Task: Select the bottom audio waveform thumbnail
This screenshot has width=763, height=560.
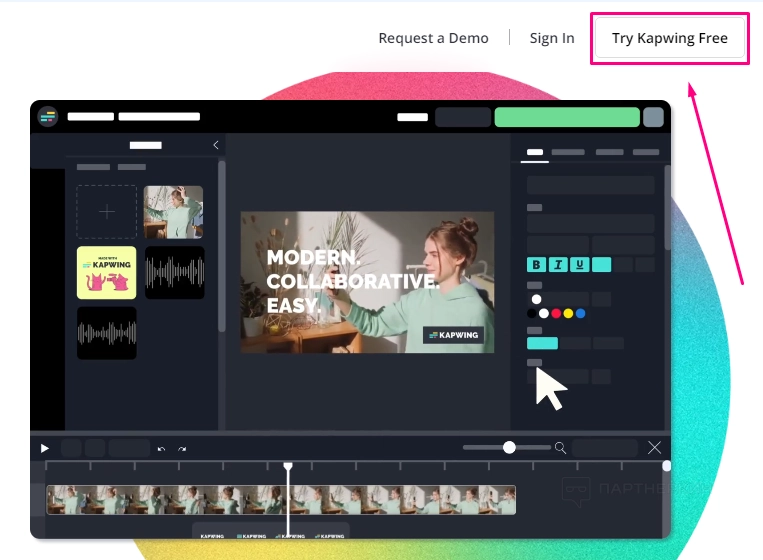Action: (x=107, y=333)
